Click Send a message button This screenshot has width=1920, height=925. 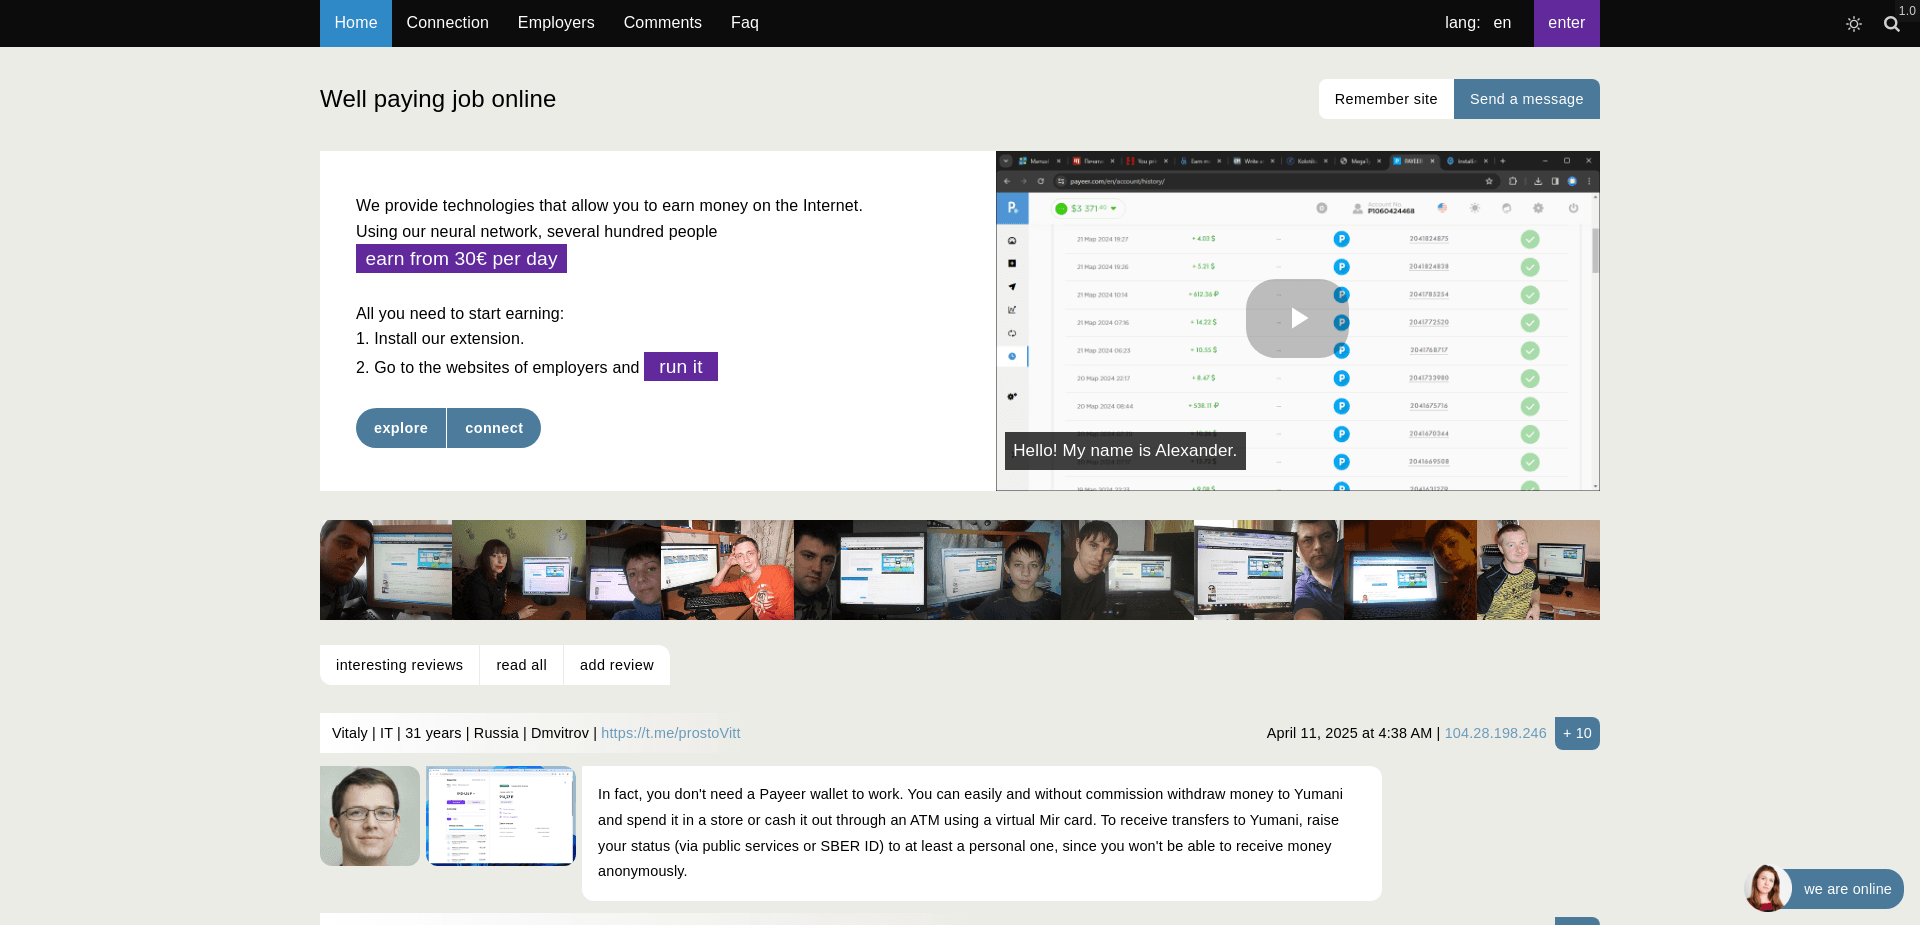[x=1526, y=99]
